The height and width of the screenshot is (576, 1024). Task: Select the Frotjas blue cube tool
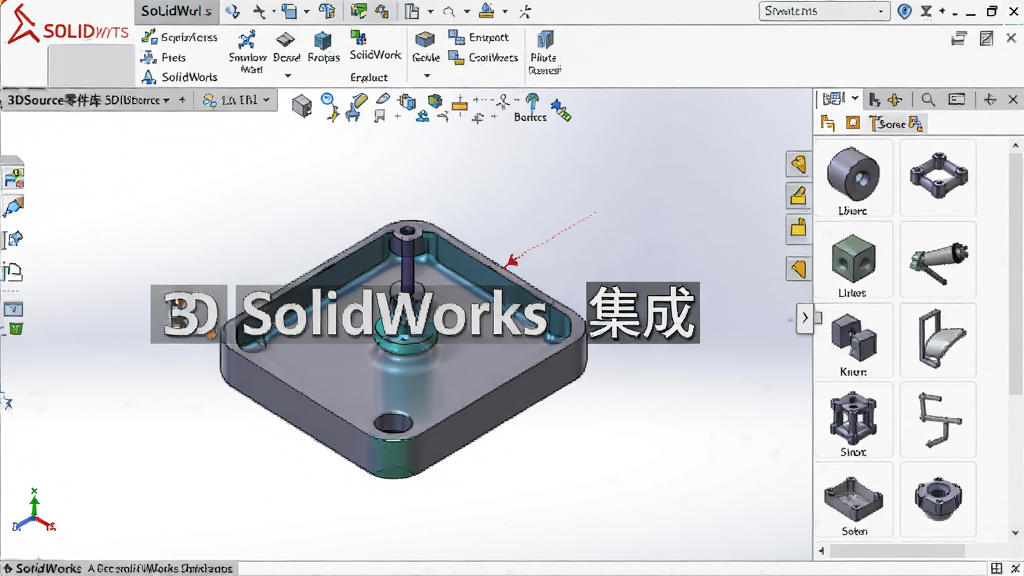pyautogui.click(x=323, y=47)
